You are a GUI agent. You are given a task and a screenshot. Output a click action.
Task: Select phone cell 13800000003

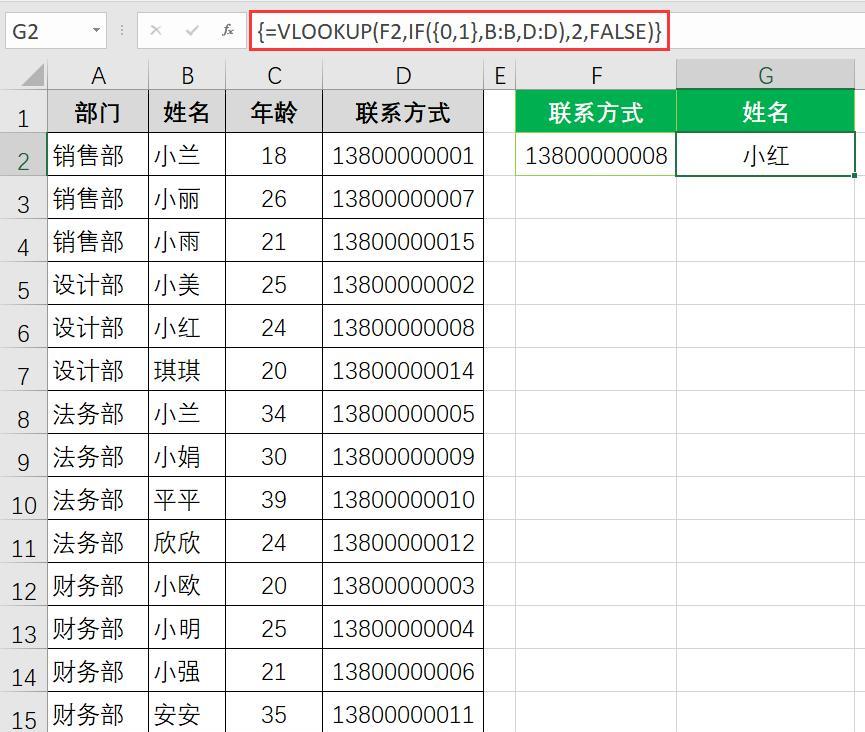click(403, 585)
